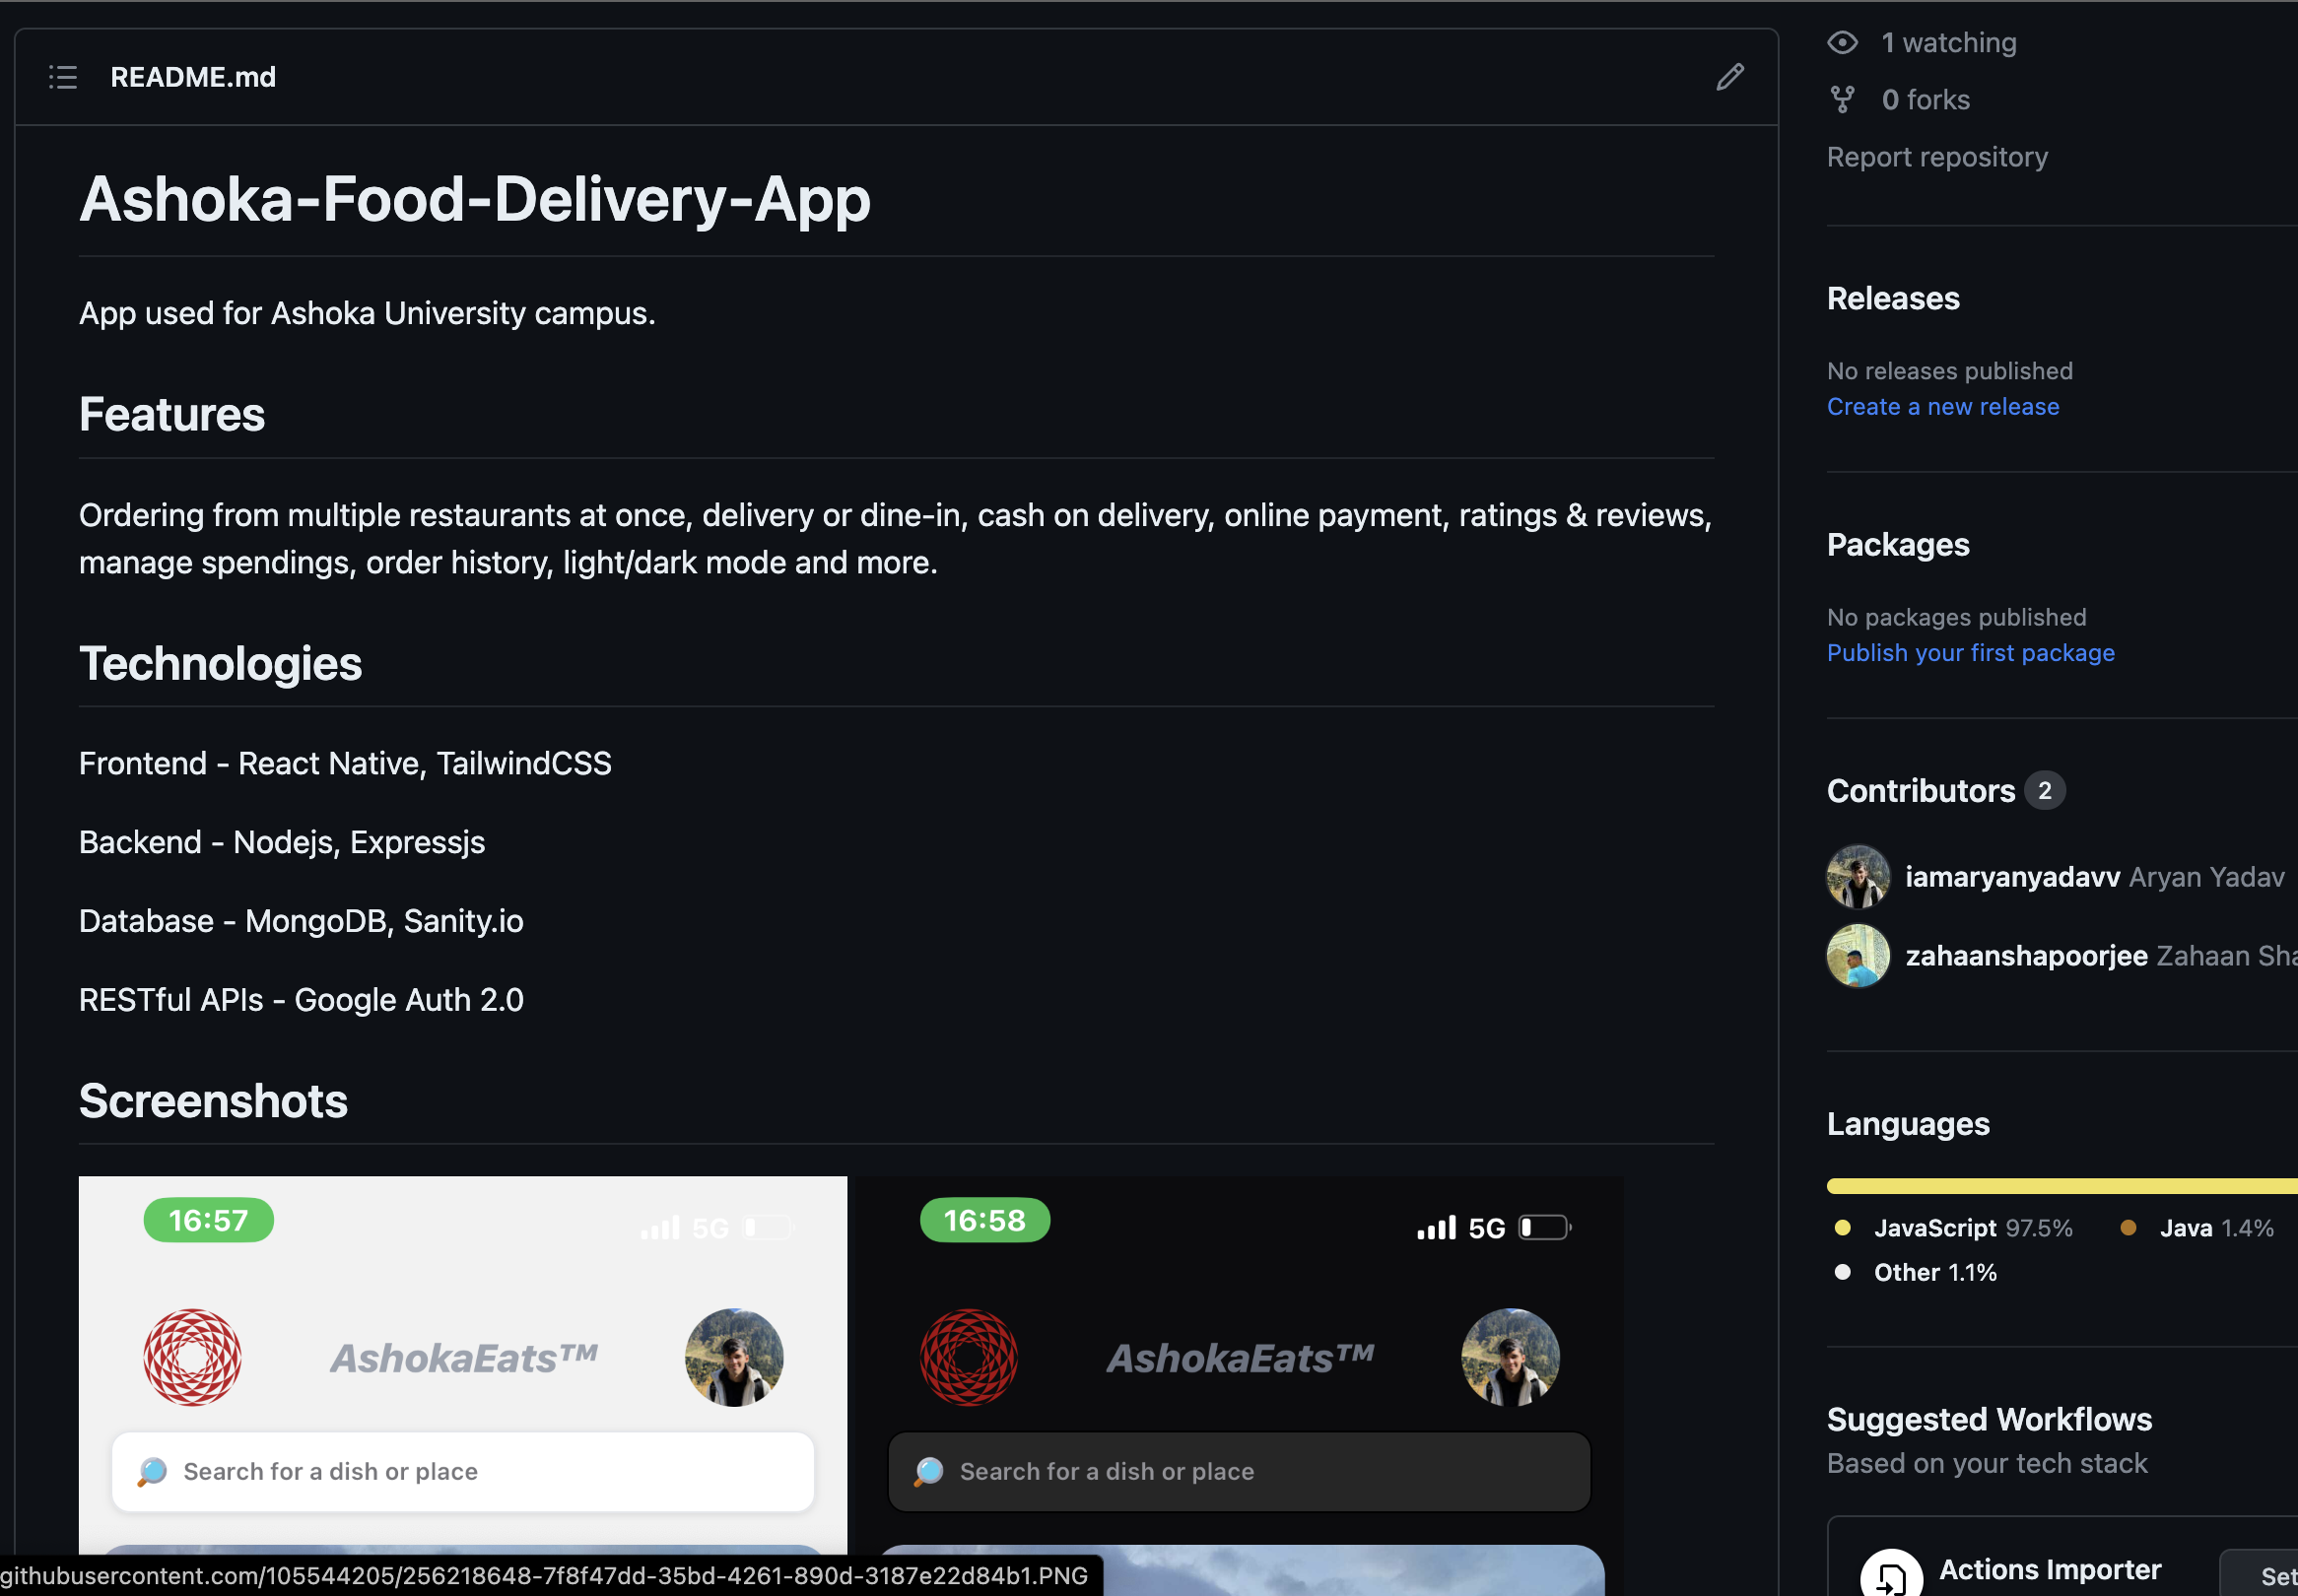This screenshot has height=1596, width=2298.
Task: Click the README.md file title
Action: (x=193, y=77)
